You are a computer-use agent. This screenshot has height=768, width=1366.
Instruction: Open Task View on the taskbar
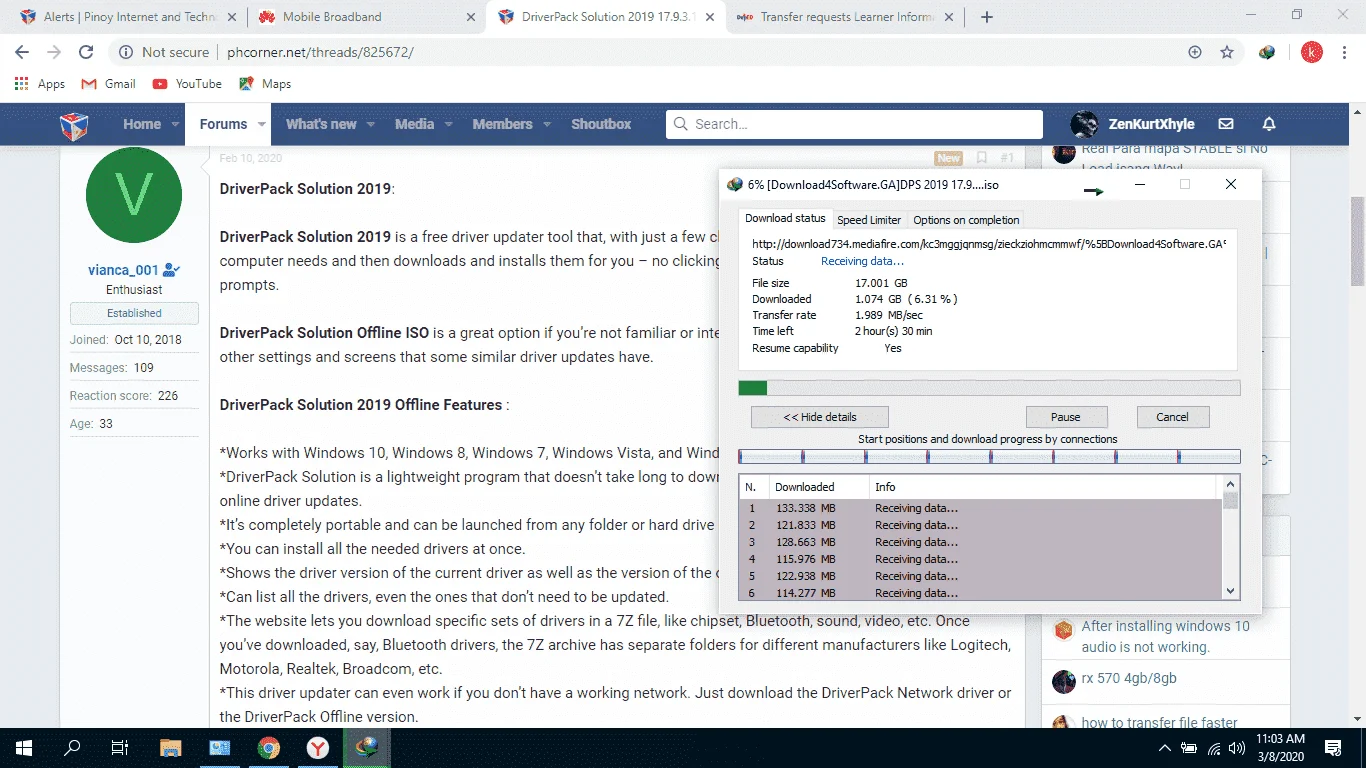click(120, 747)
